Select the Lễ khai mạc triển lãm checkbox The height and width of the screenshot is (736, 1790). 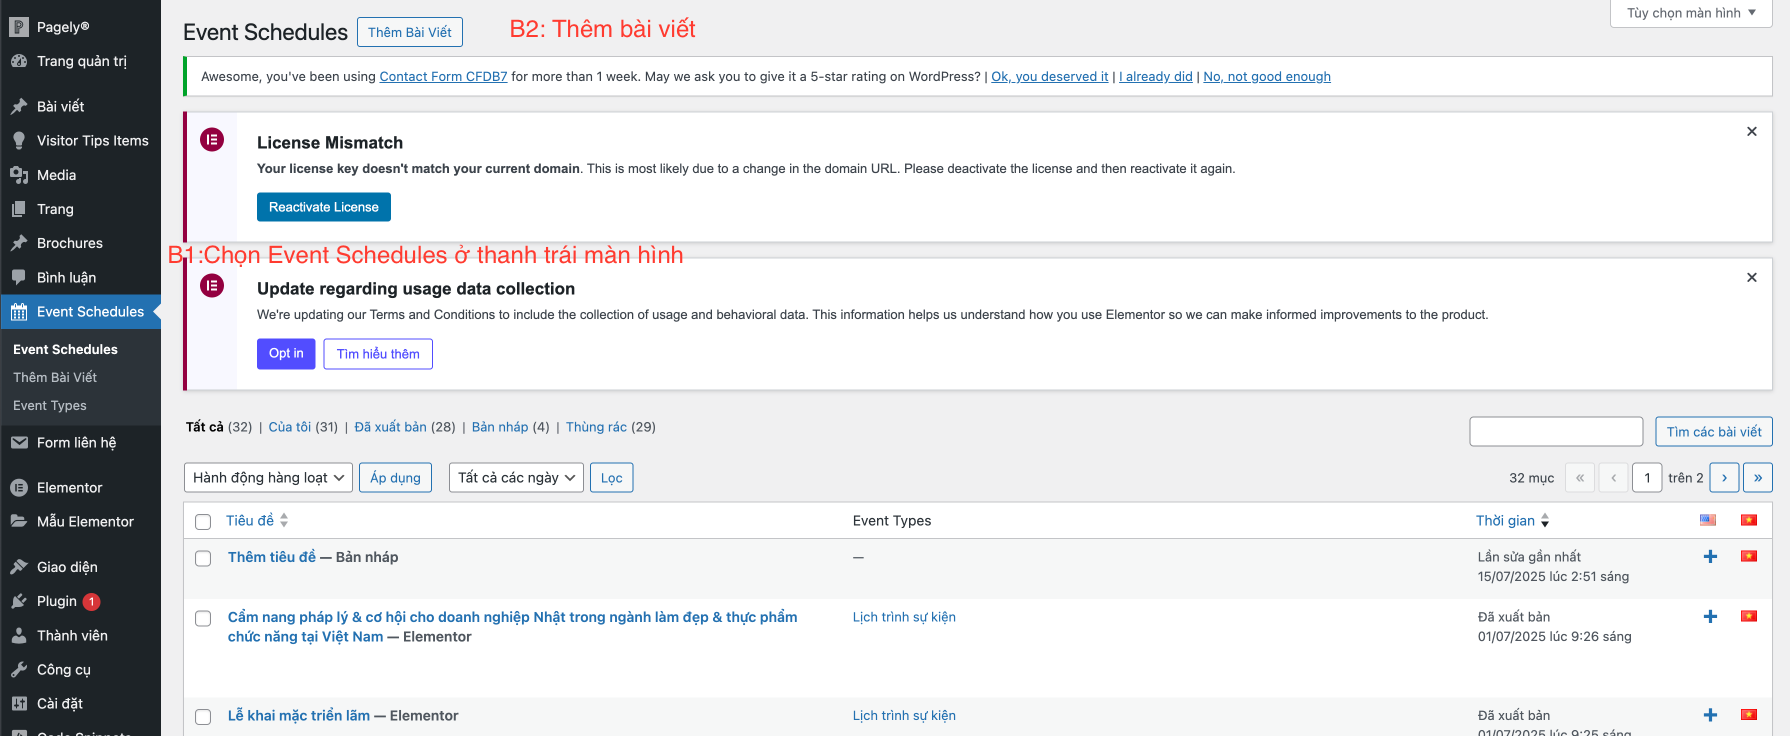203,717
